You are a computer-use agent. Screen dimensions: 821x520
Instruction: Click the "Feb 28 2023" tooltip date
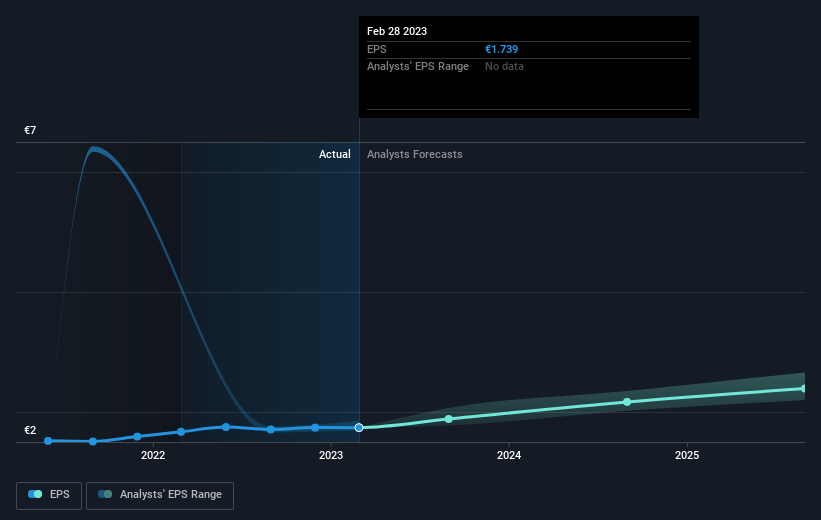point(397,31)
